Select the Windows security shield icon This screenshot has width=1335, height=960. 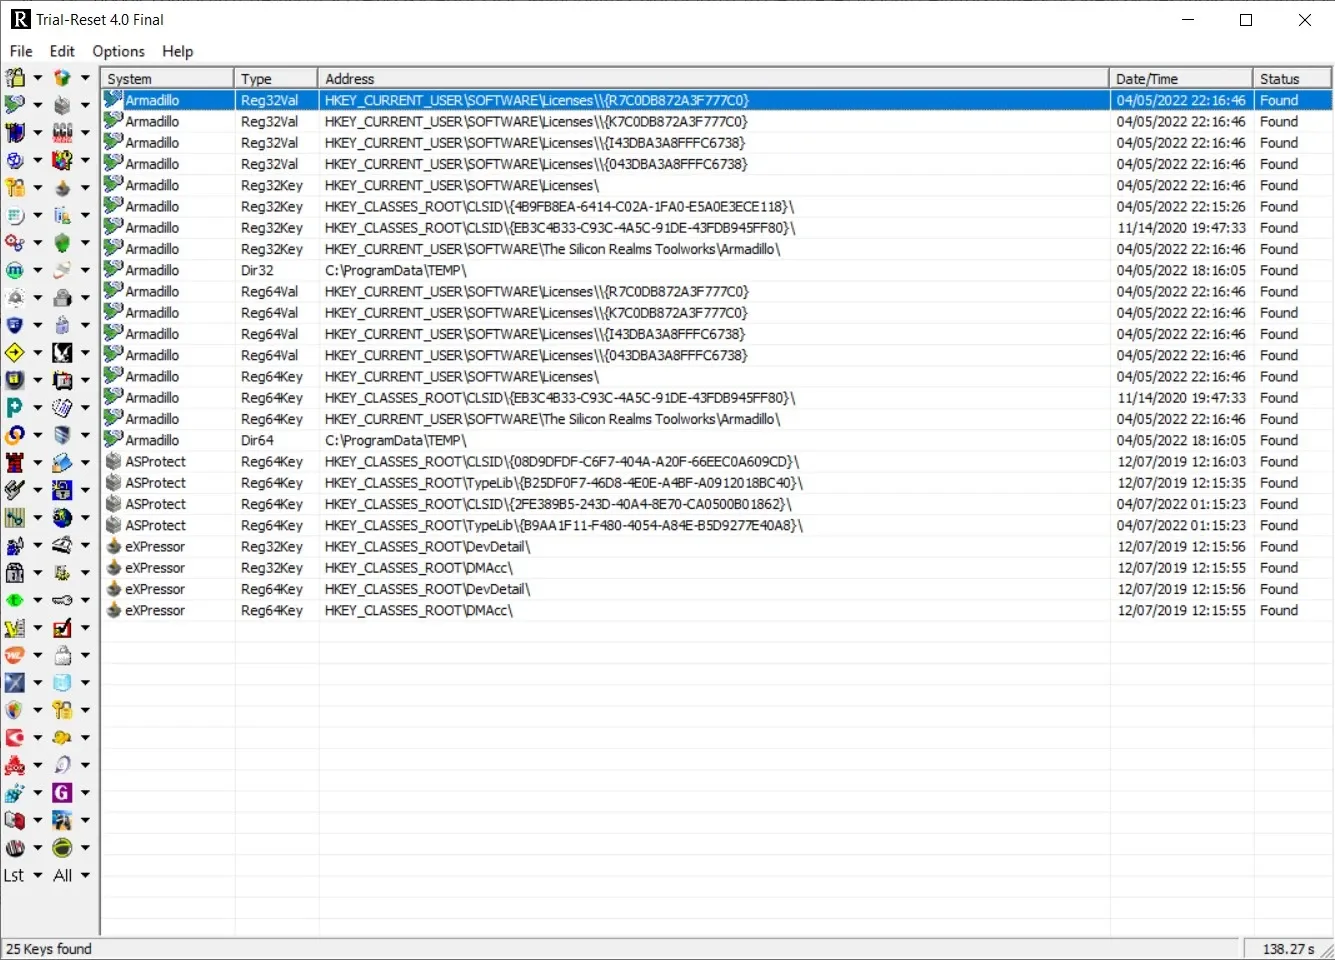click(15, 710)
